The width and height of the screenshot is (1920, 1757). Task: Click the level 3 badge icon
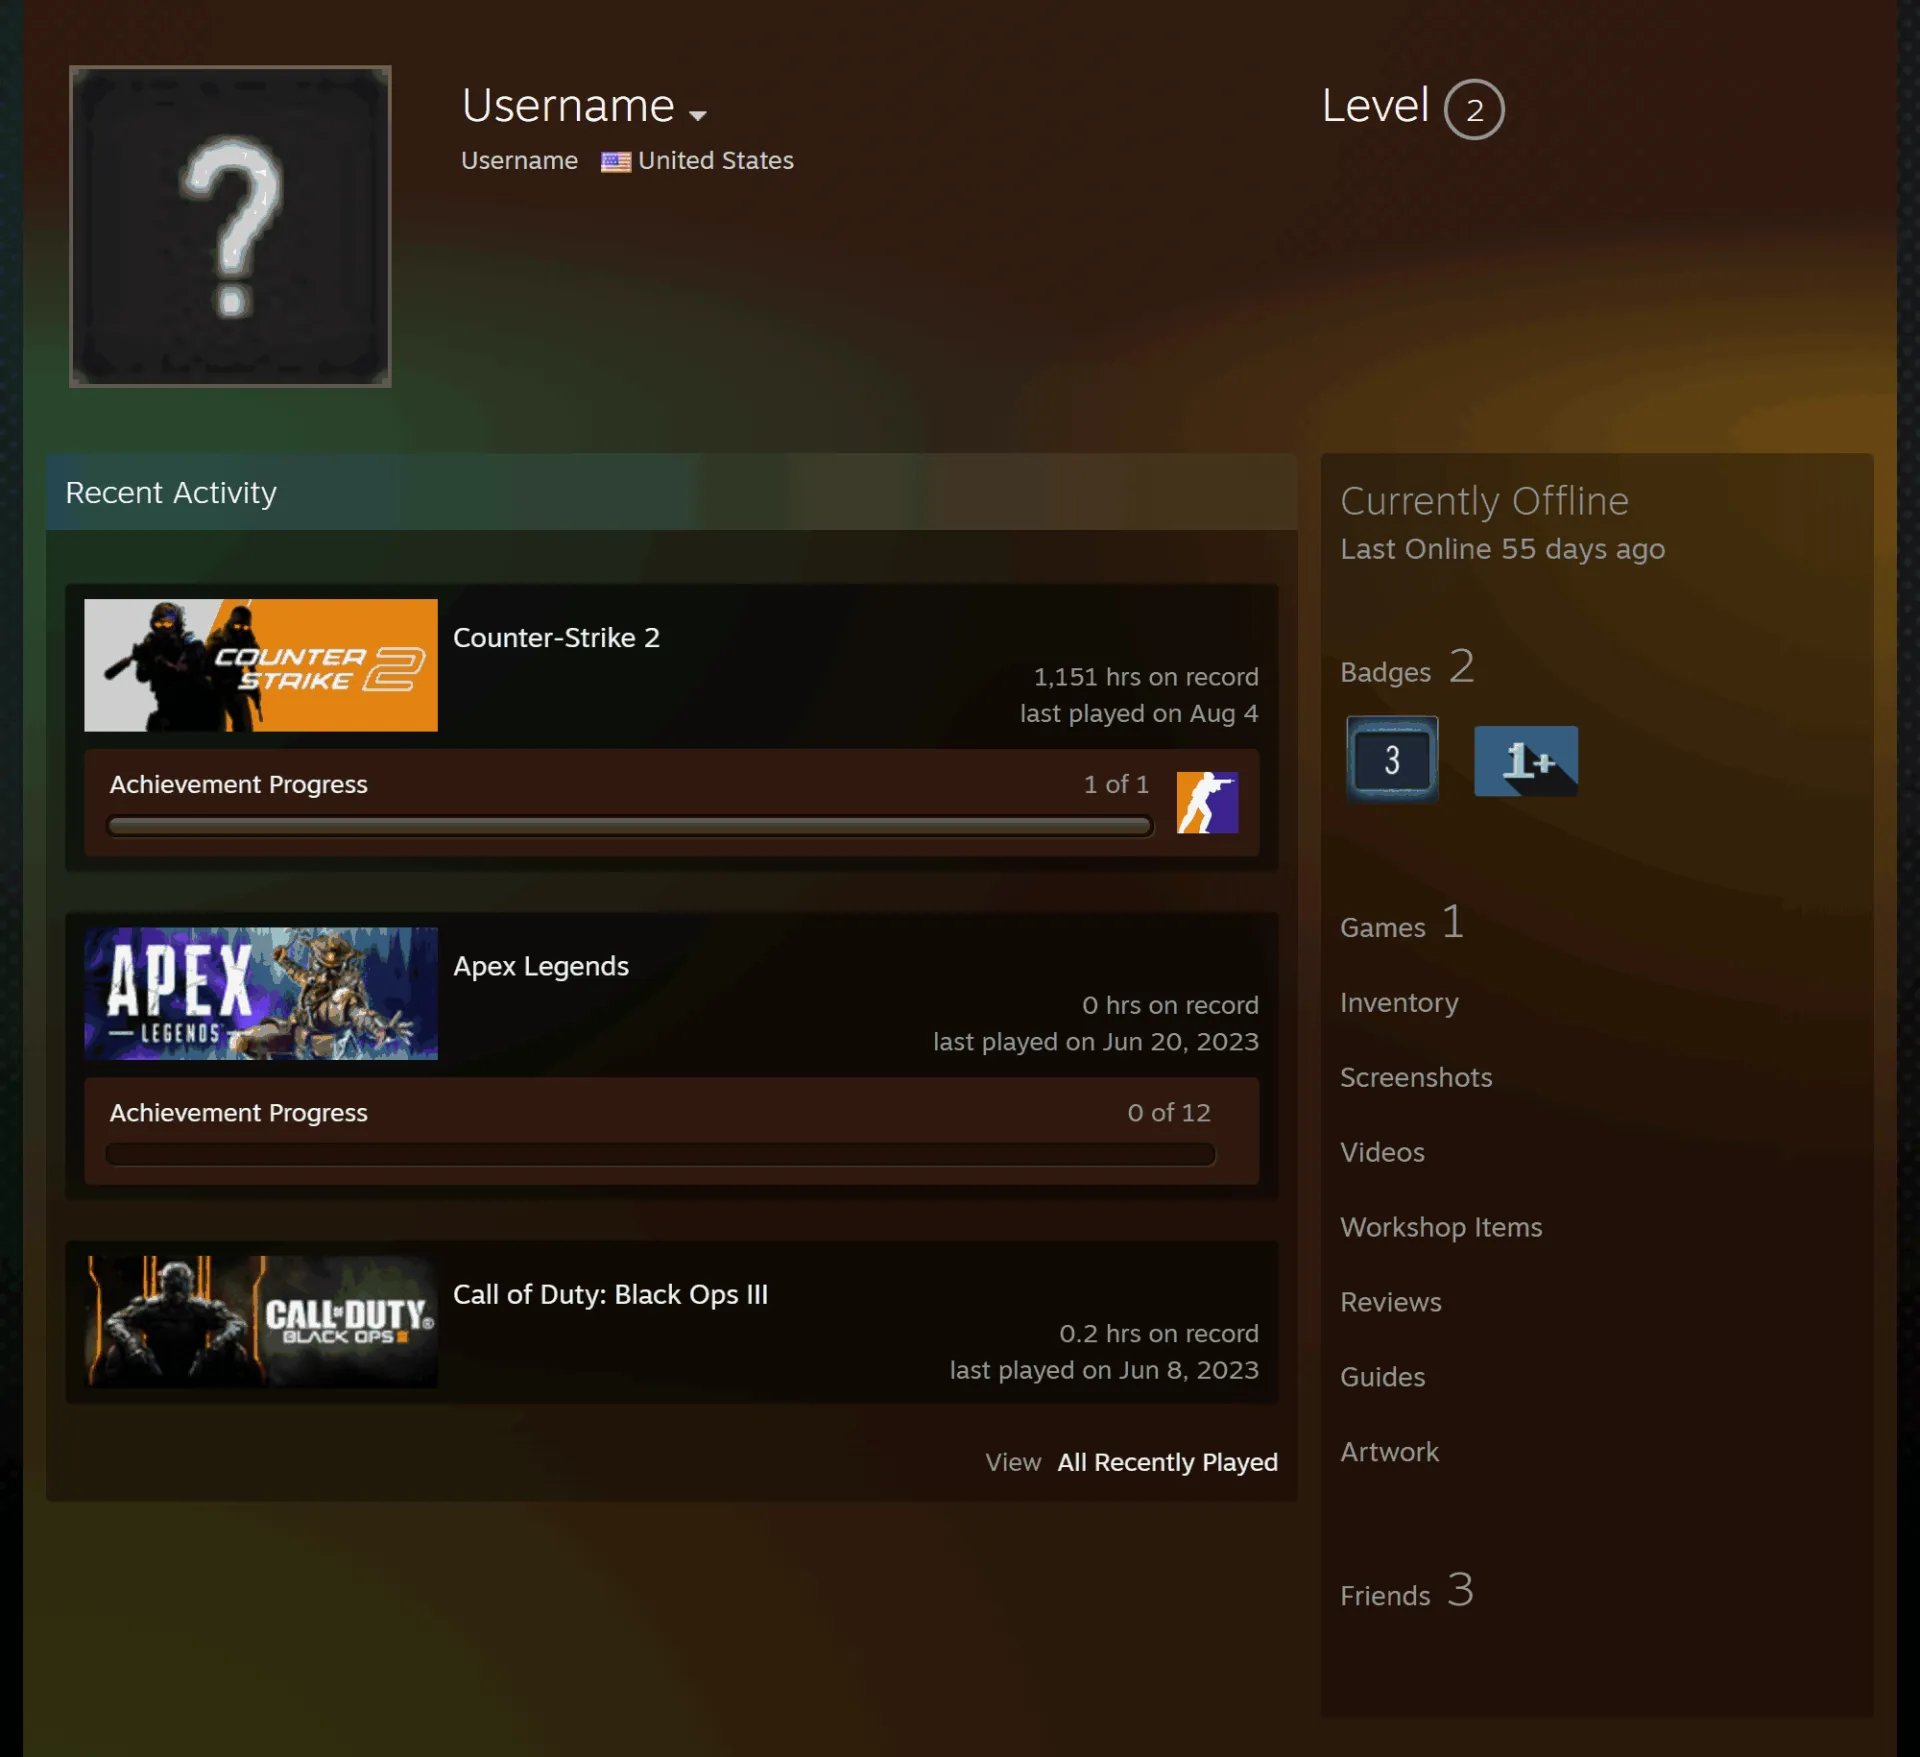coord(1392,759)
